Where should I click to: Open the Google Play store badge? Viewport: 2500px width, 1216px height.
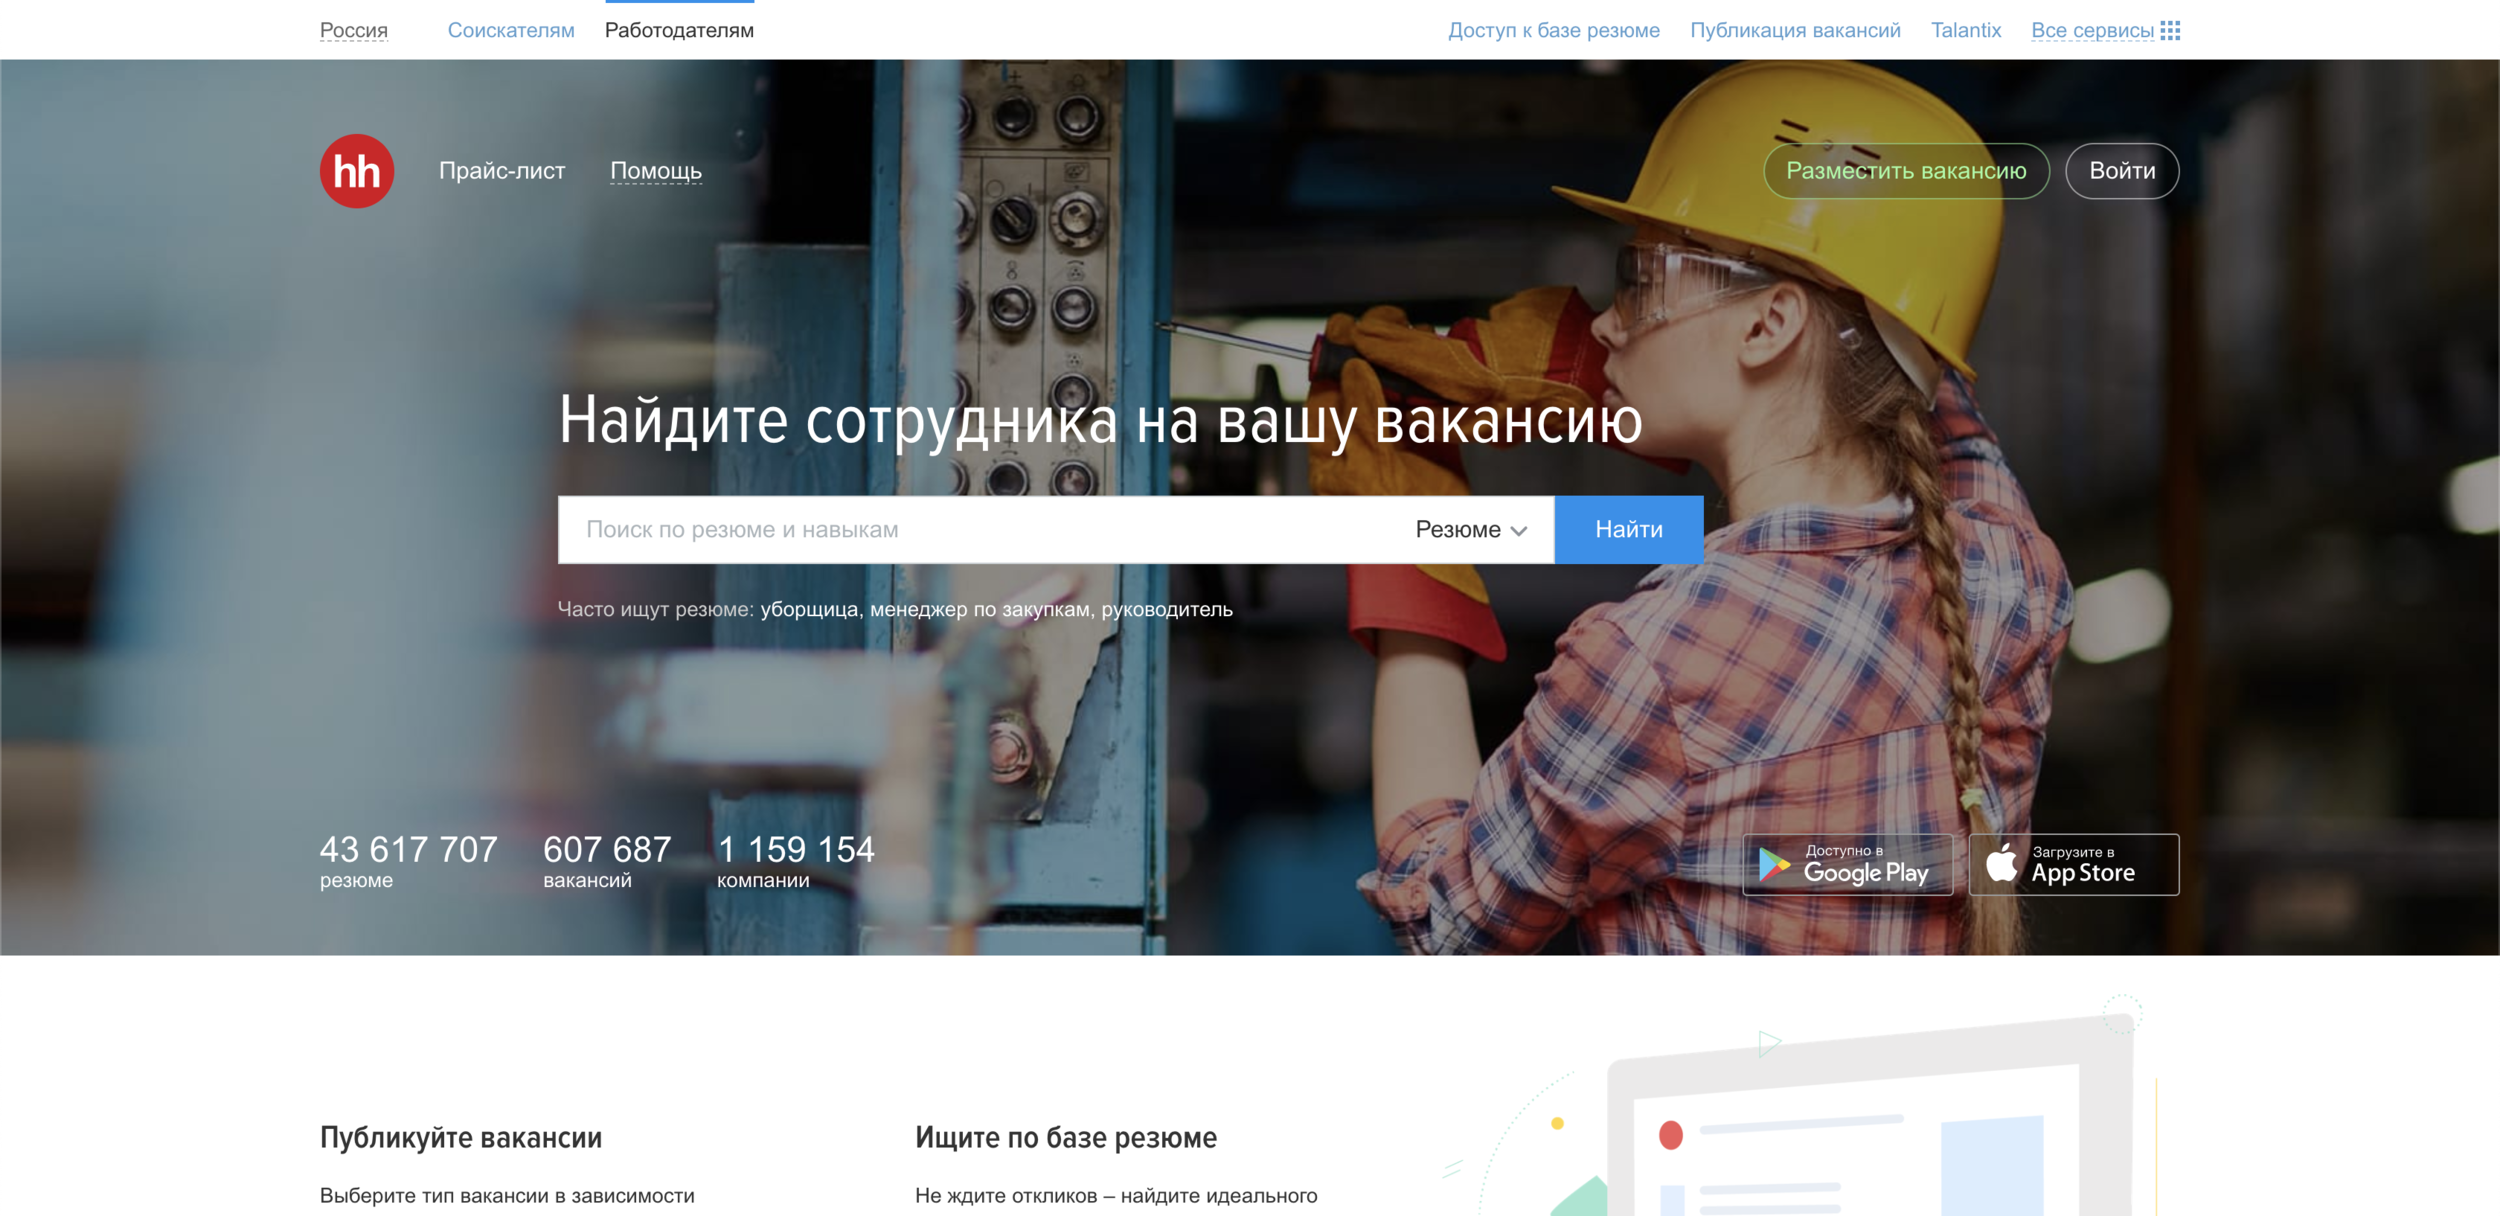pos(1847,864)
